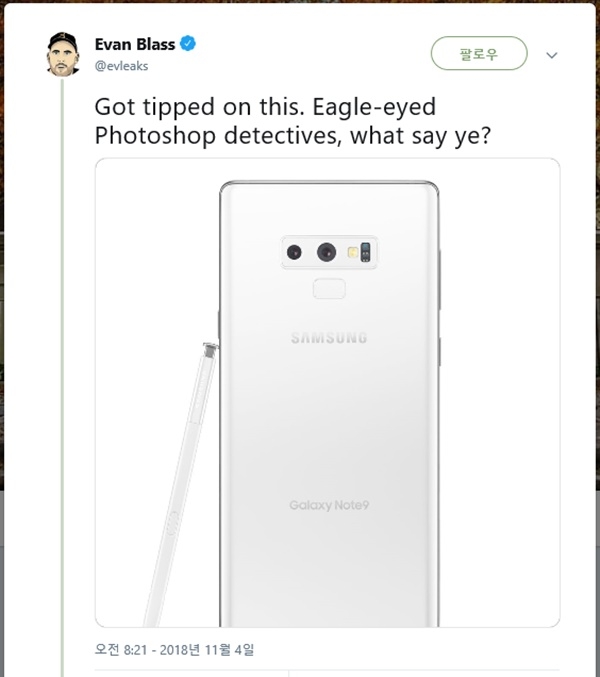Click the Galaxy Note9 text on the phone
The width and height of the screenshot is (600, 677).
[328, 505]
